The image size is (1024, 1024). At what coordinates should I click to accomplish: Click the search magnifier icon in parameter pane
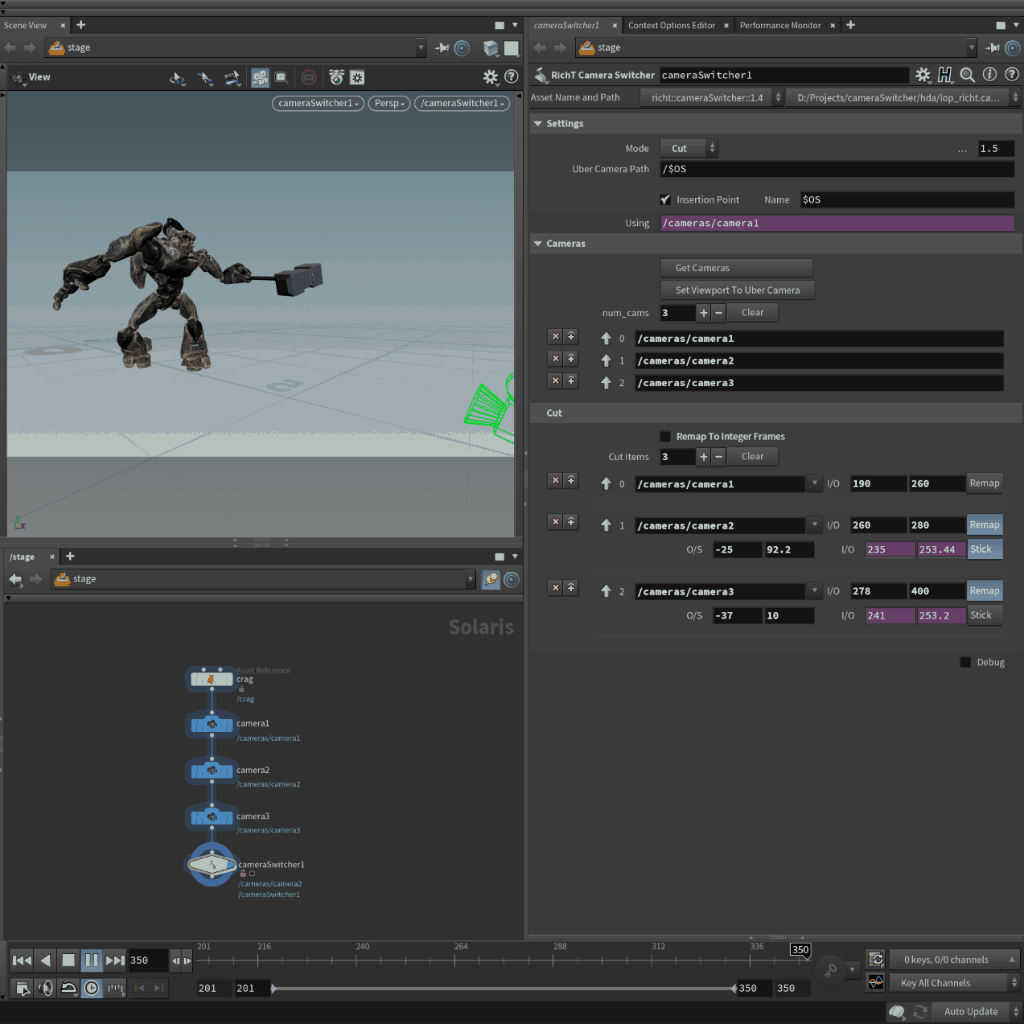967,75
